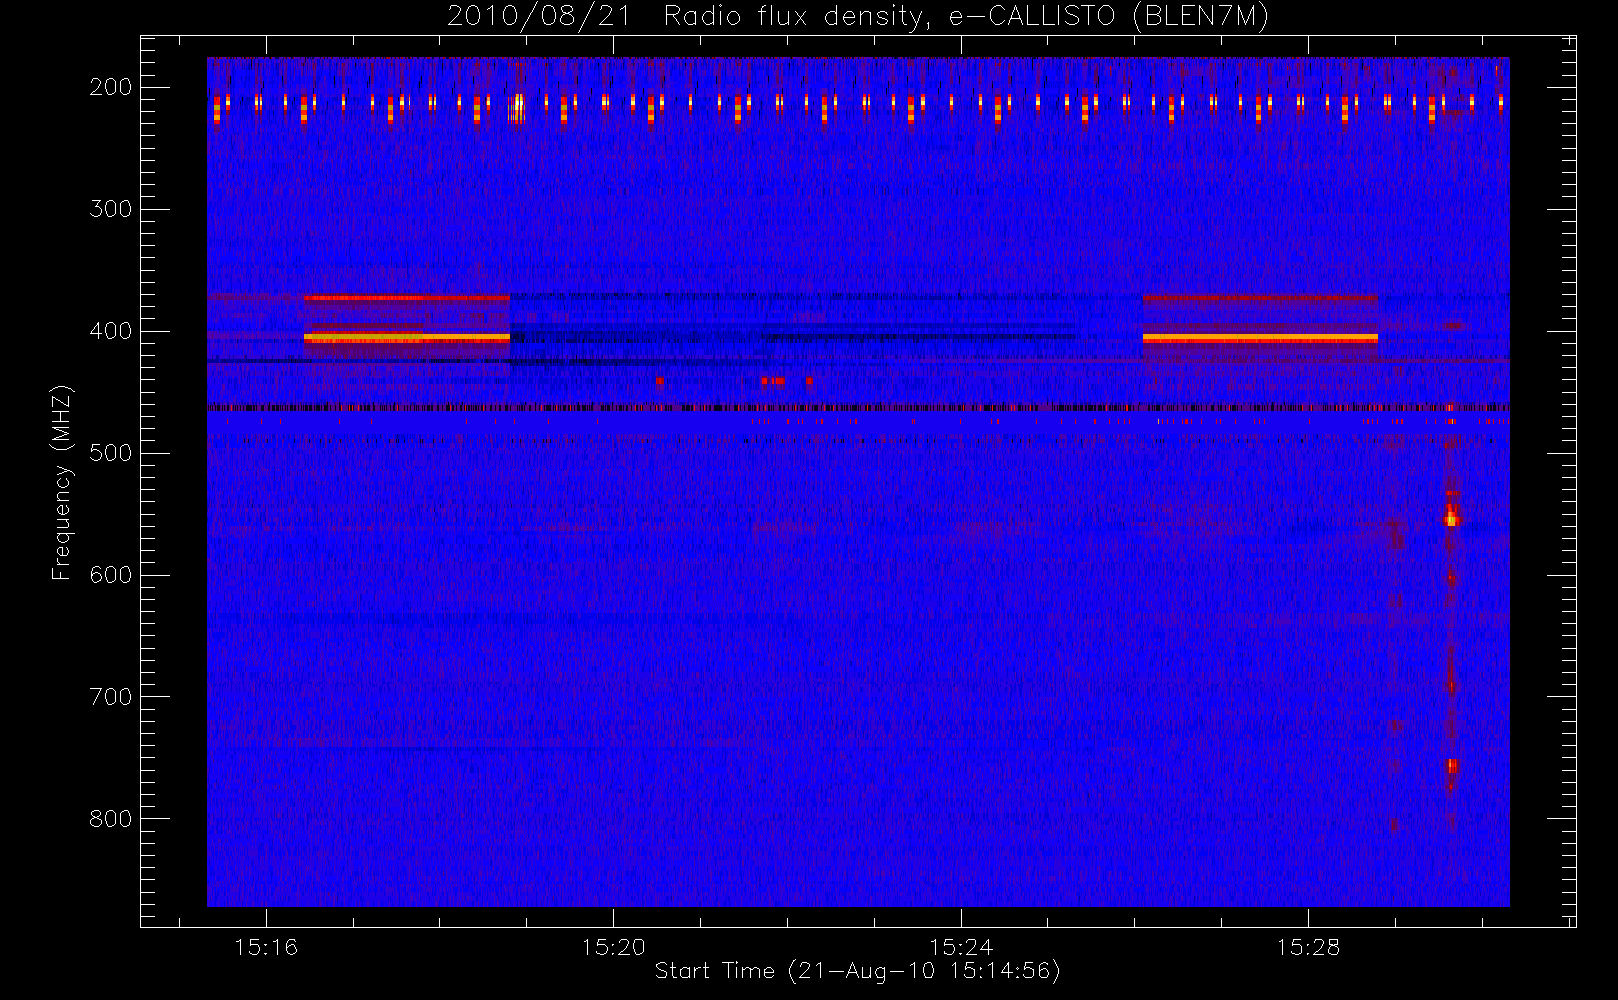Click the red burst spot near 760 MHz at 15:29
The image size is (1618, 1000).
(1452, 767)
